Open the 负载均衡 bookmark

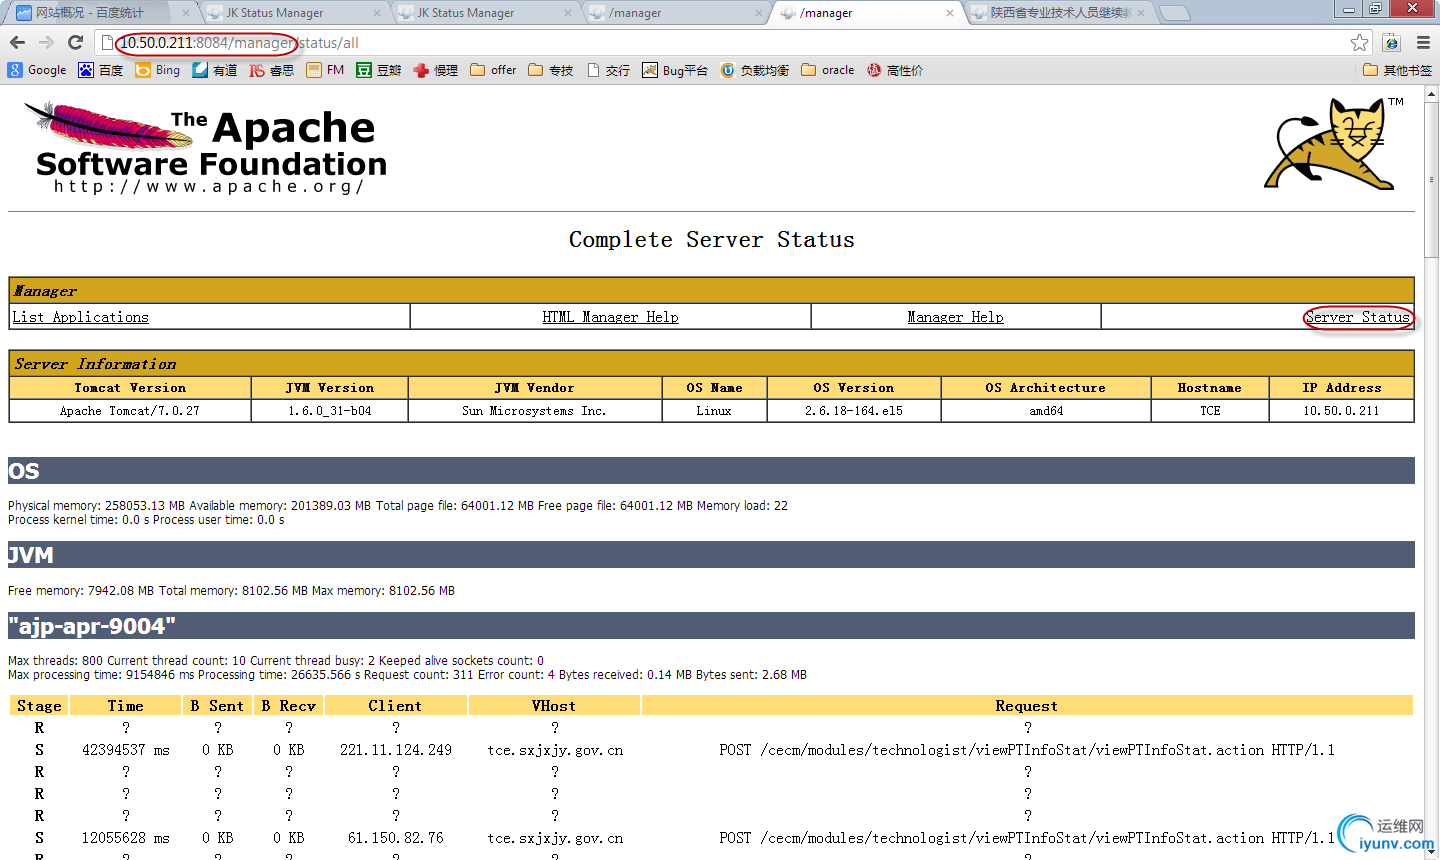pyautogui.click(x=755, y=70)
